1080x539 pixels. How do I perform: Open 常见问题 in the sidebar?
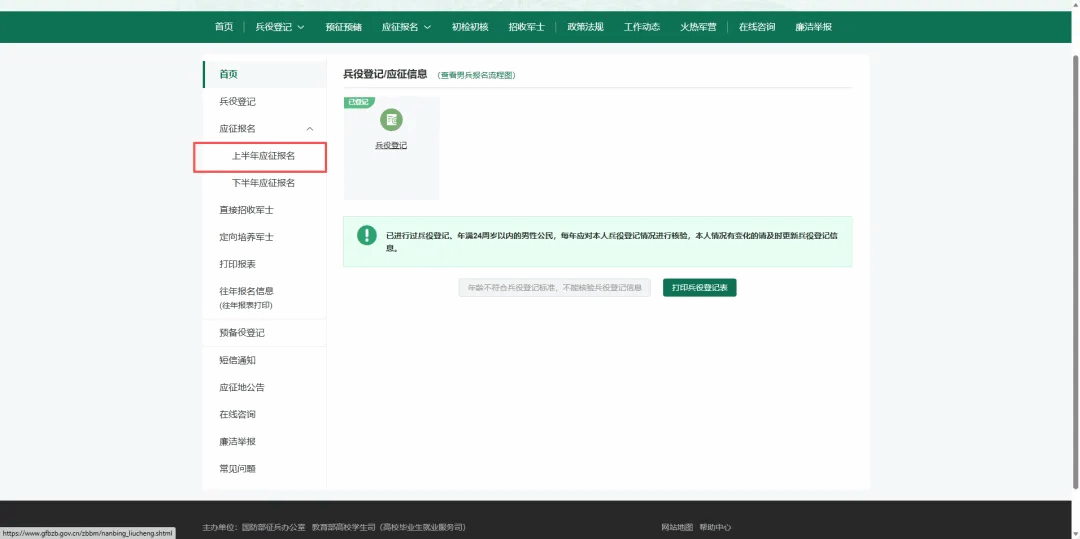(x=237, y=469)
